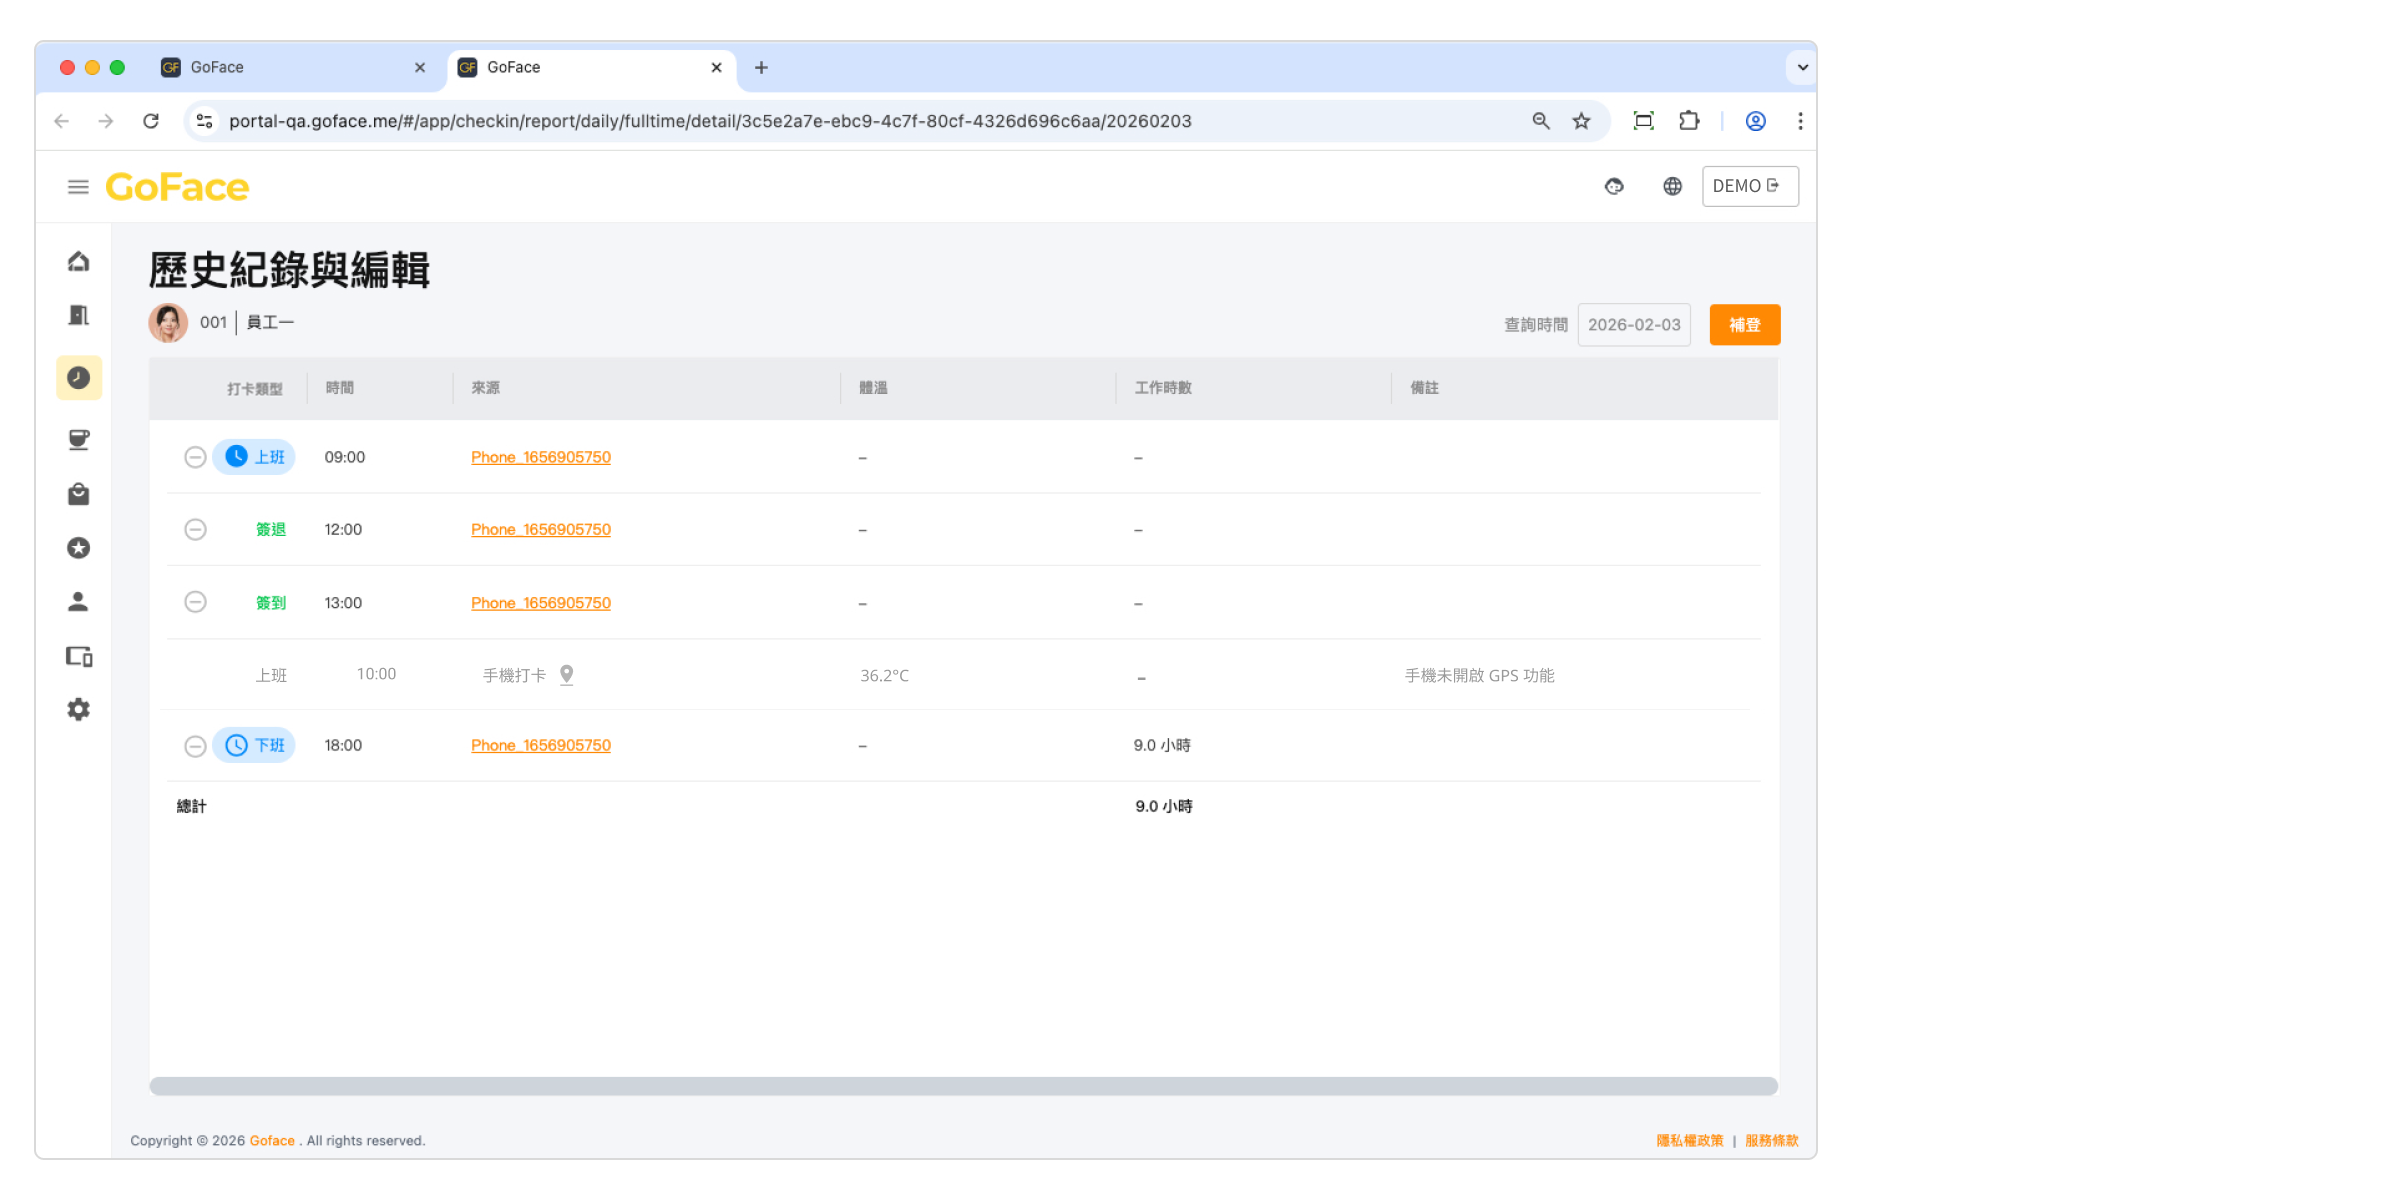
Task: Select the clock attendance icon in the sidebar
Action: (78, 378)
